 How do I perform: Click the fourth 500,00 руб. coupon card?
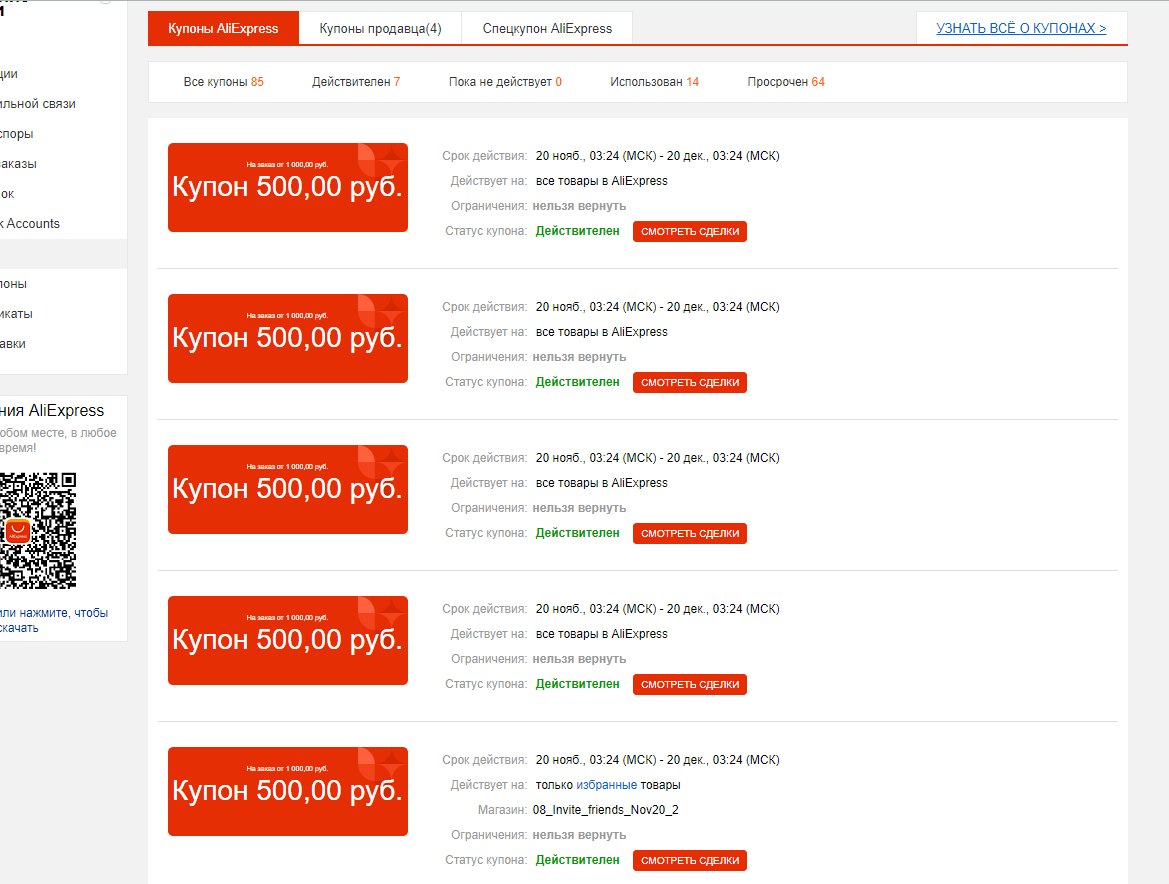(288, 640)
